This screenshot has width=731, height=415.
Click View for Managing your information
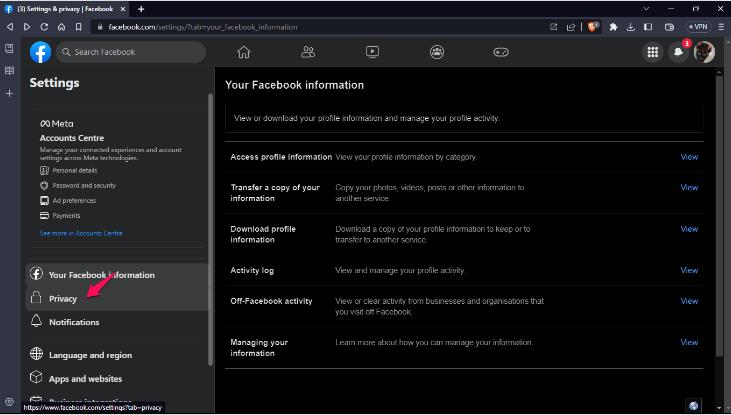[689, 342]
